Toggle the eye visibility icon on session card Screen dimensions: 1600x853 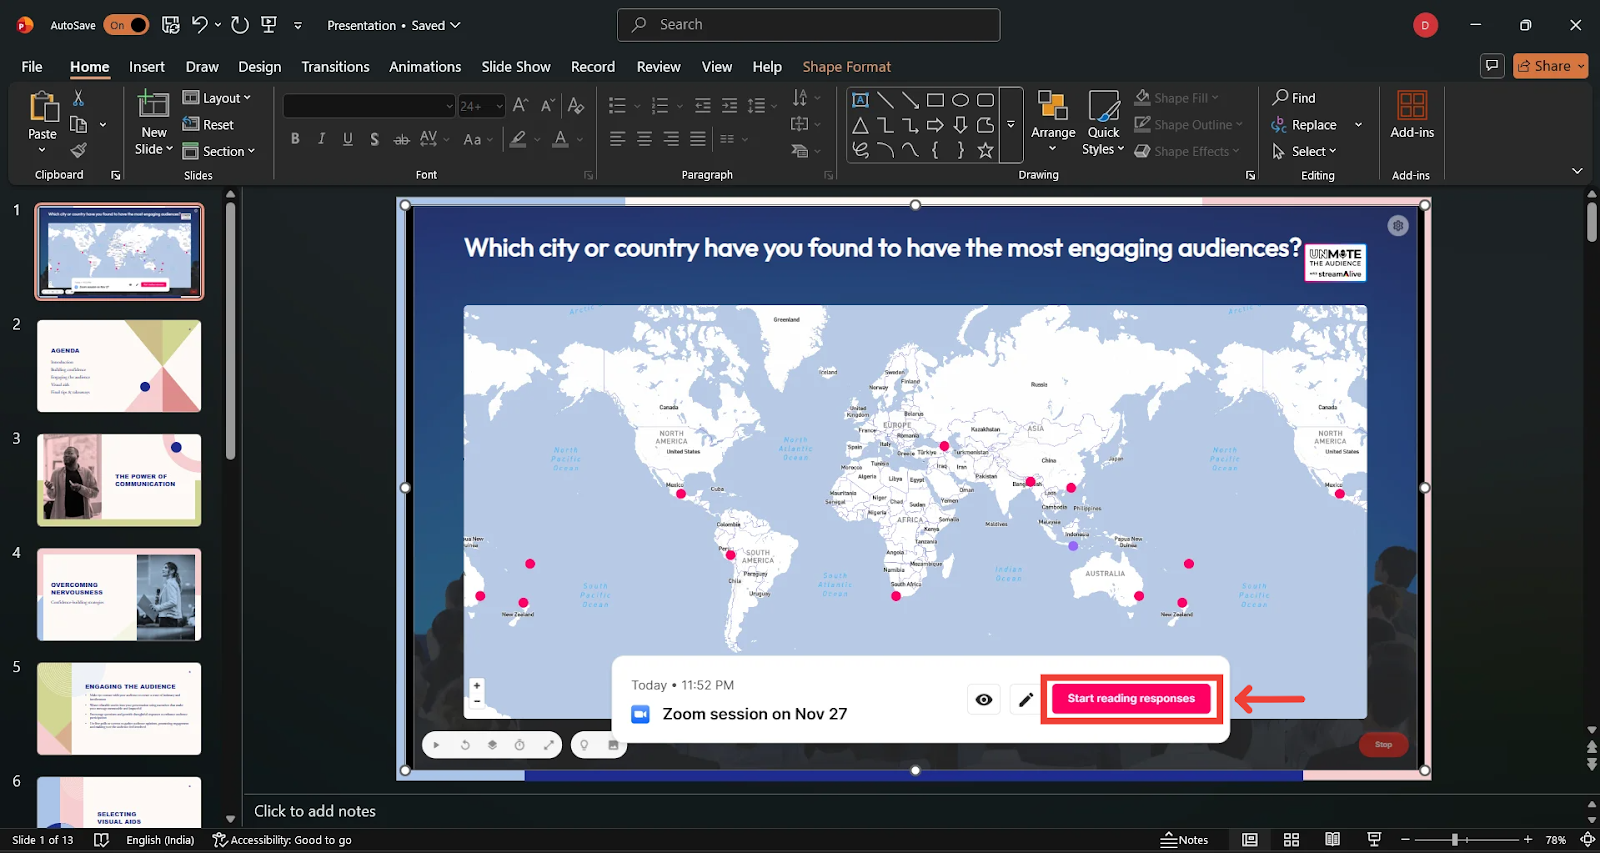[x=984, y=700]
